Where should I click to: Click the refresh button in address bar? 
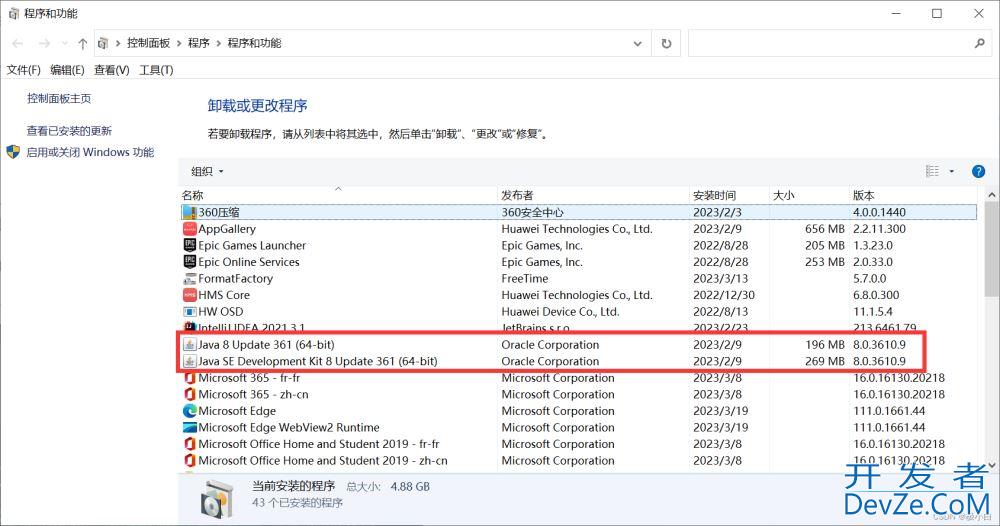666,43
